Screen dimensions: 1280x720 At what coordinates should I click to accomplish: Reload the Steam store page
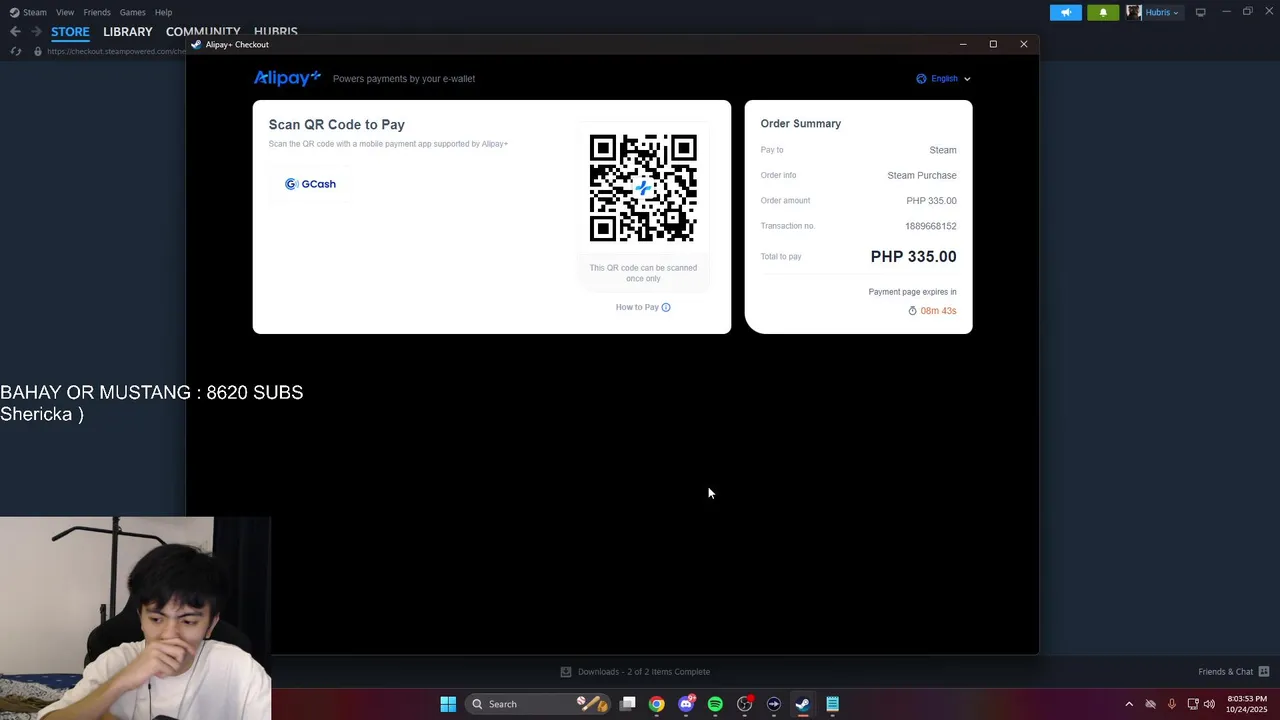point(15,51)
